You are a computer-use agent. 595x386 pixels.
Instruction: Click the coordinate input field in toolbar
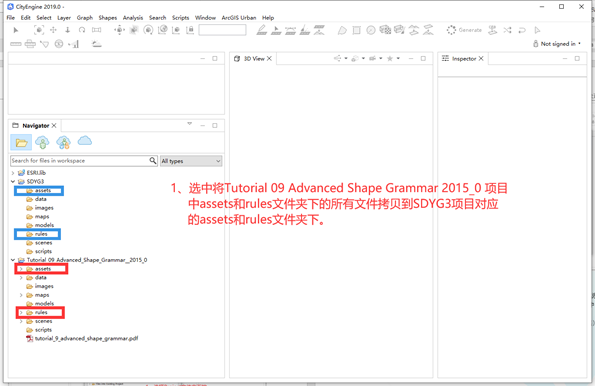[x=222, y=30]
